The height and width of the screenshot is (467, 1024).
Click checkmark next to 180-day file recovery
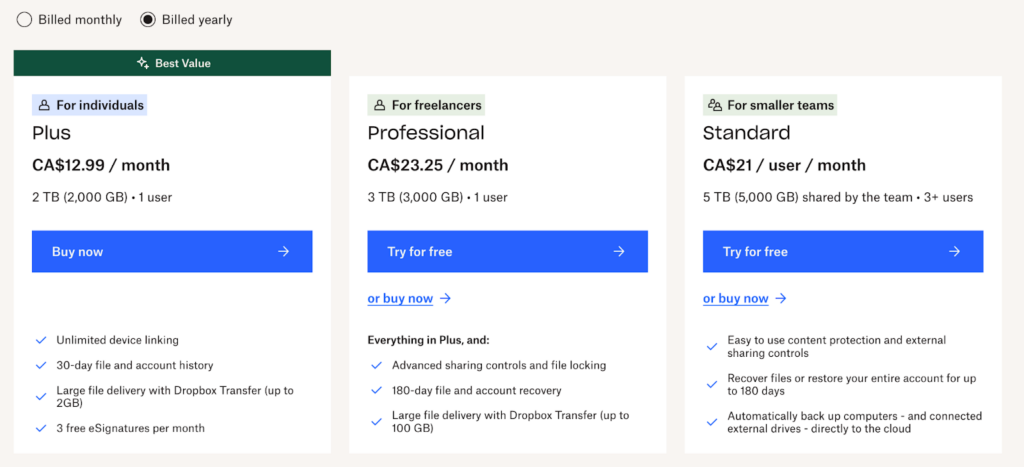(x=377, y=391)
